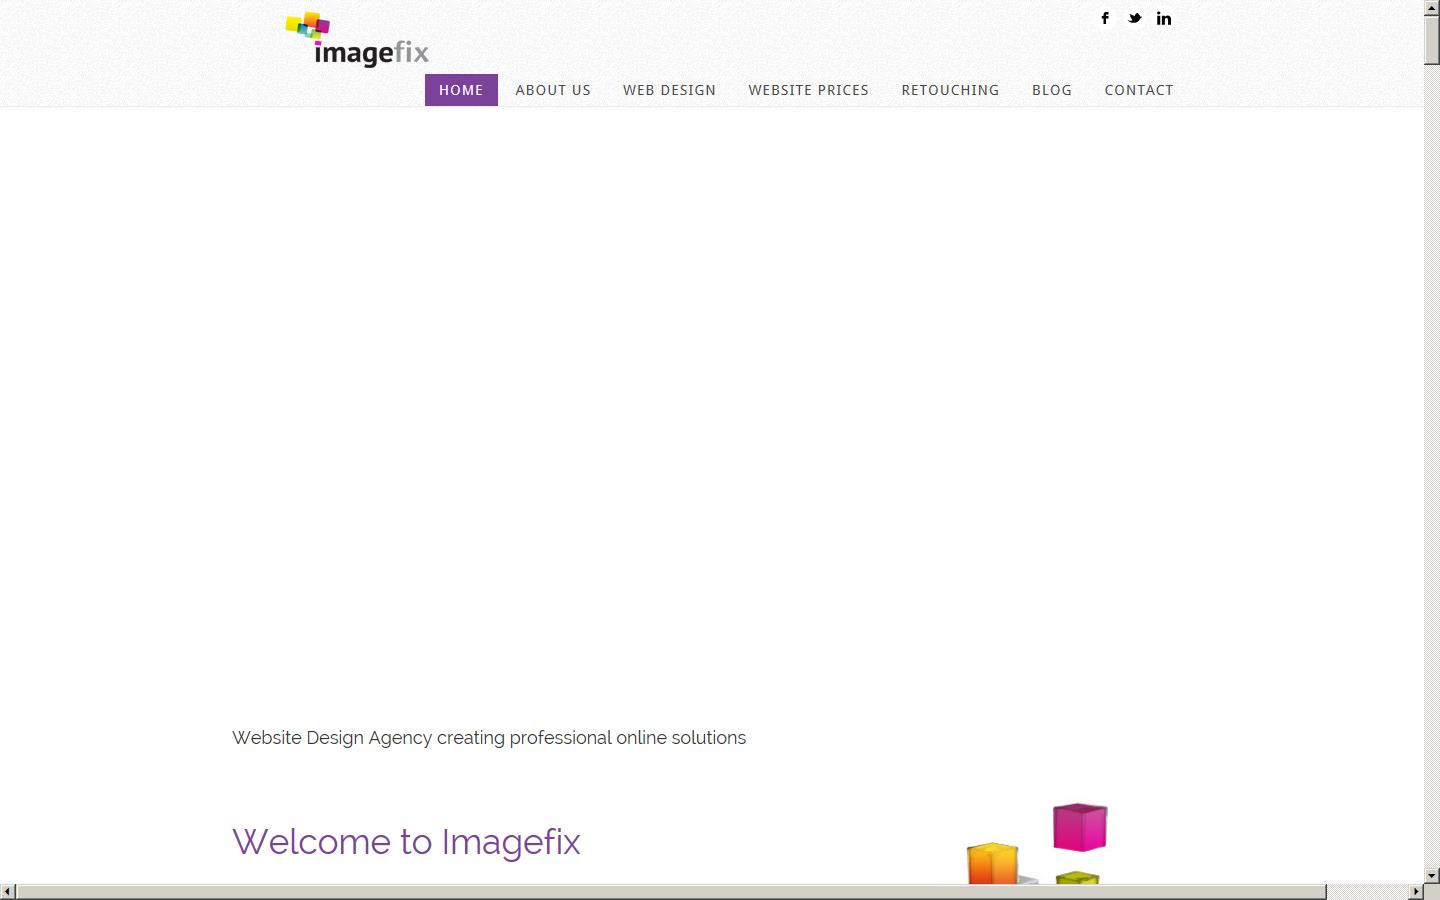Click the colored cubes logo mark above 'imagefix'
The image size is (1440, 900).
pos(306,22)
